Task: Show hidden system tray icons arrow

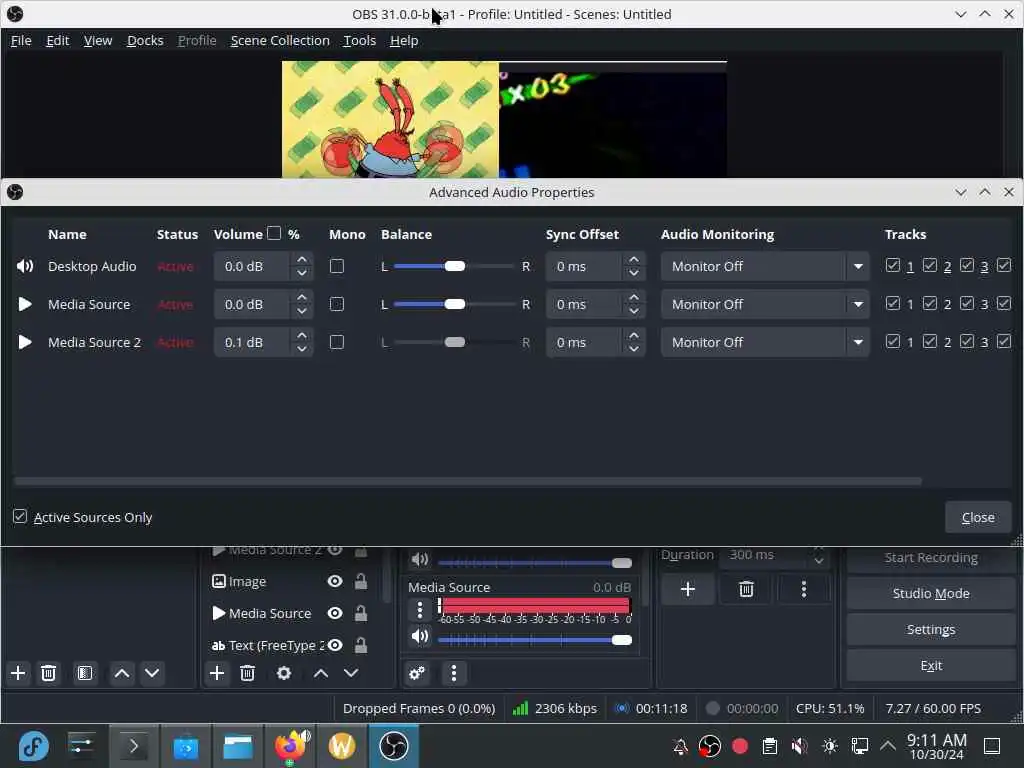Action: (x=888, y=746)
